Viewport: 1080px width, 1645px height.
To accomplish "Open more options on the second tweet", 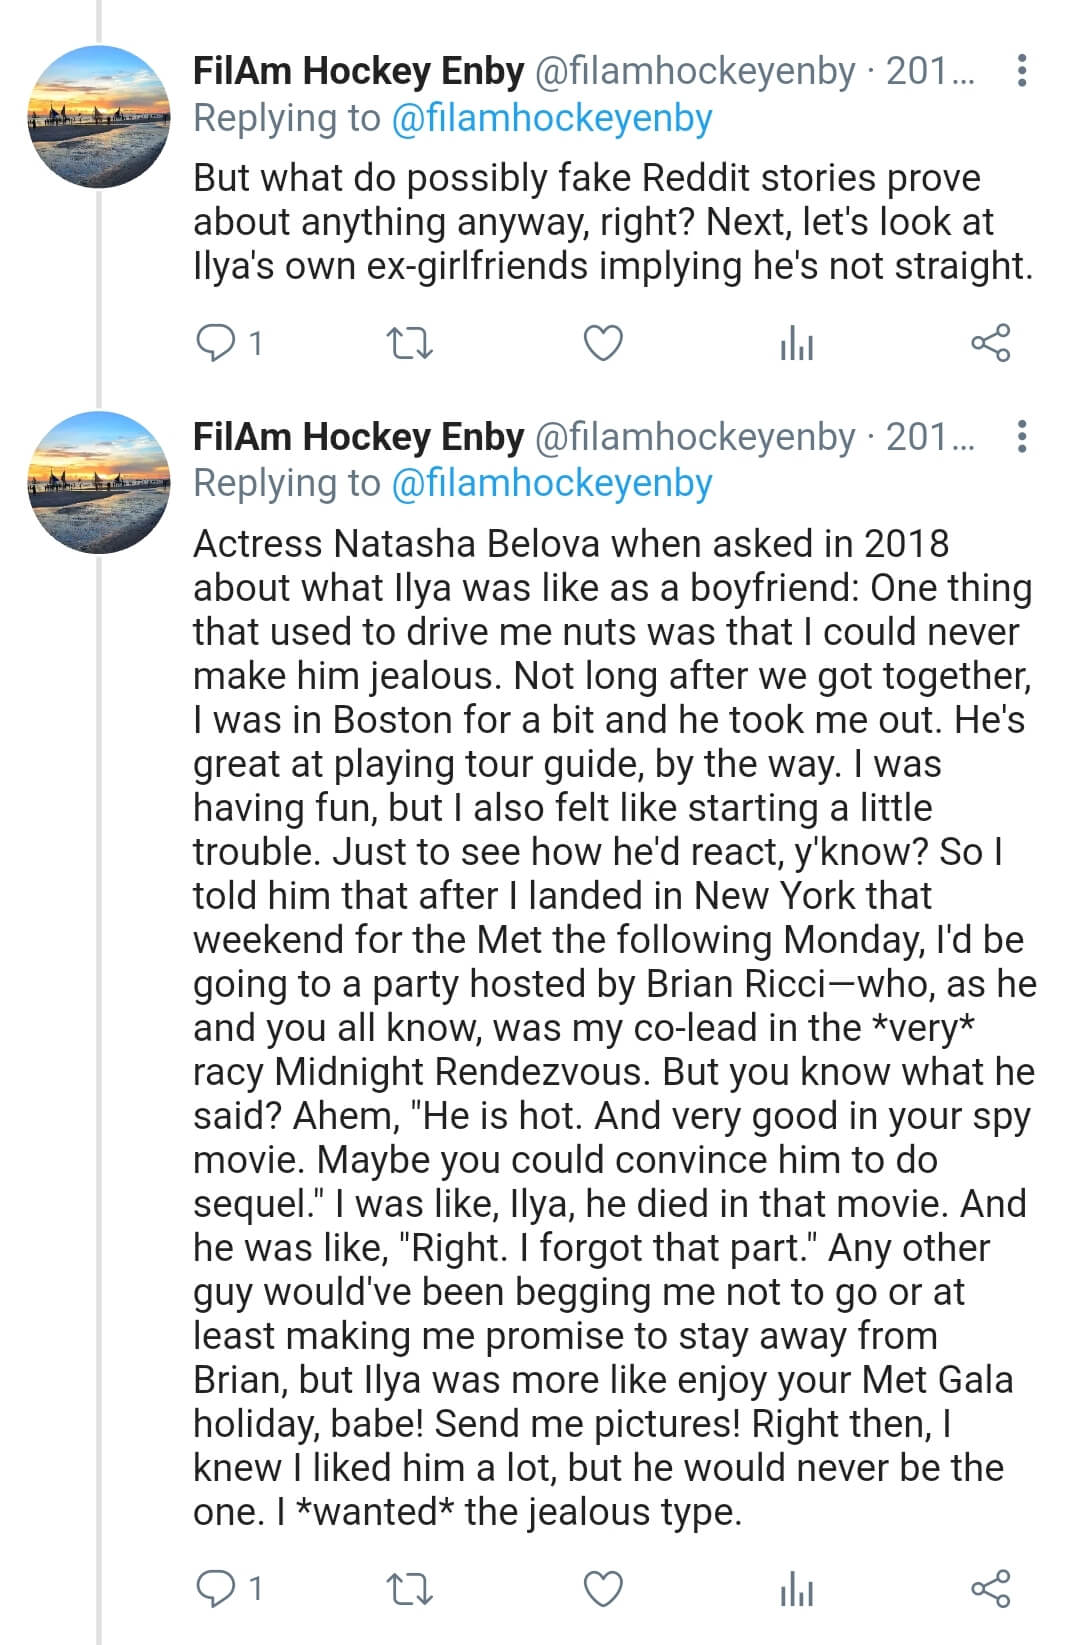I will point(1021,437).
